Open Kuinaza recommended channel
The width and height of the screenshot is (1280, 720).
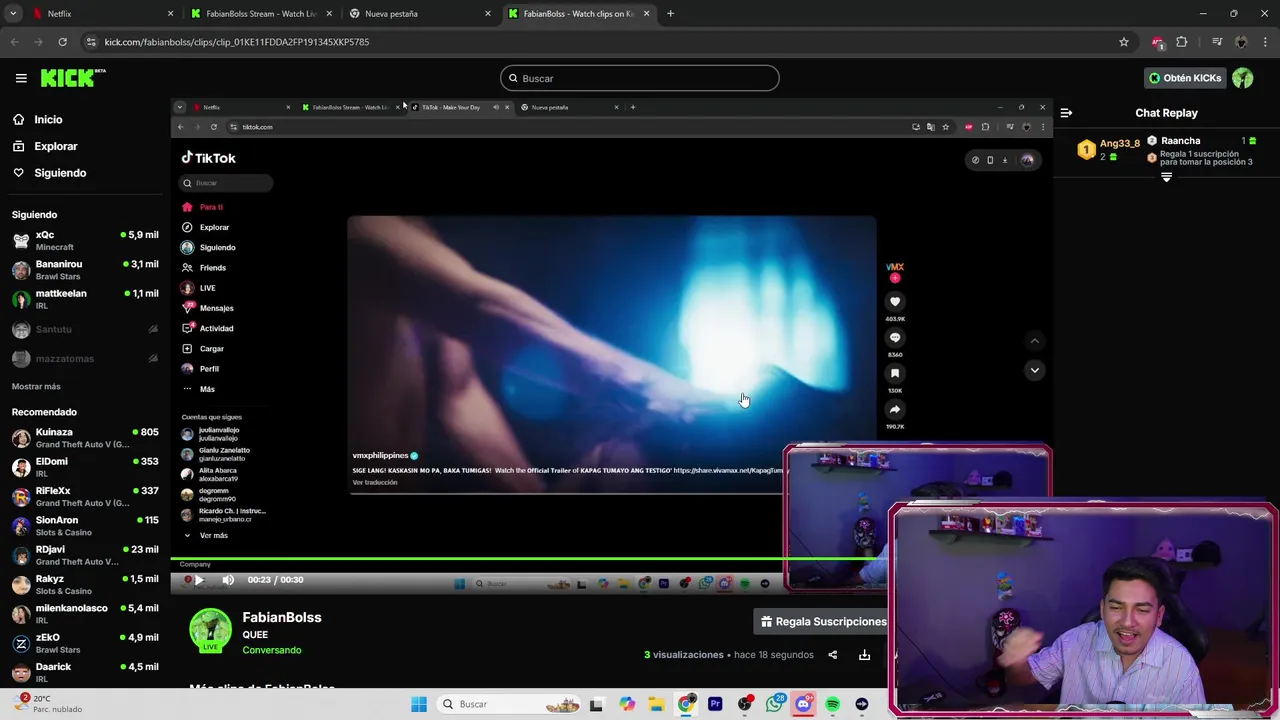[x=85, y=438]
